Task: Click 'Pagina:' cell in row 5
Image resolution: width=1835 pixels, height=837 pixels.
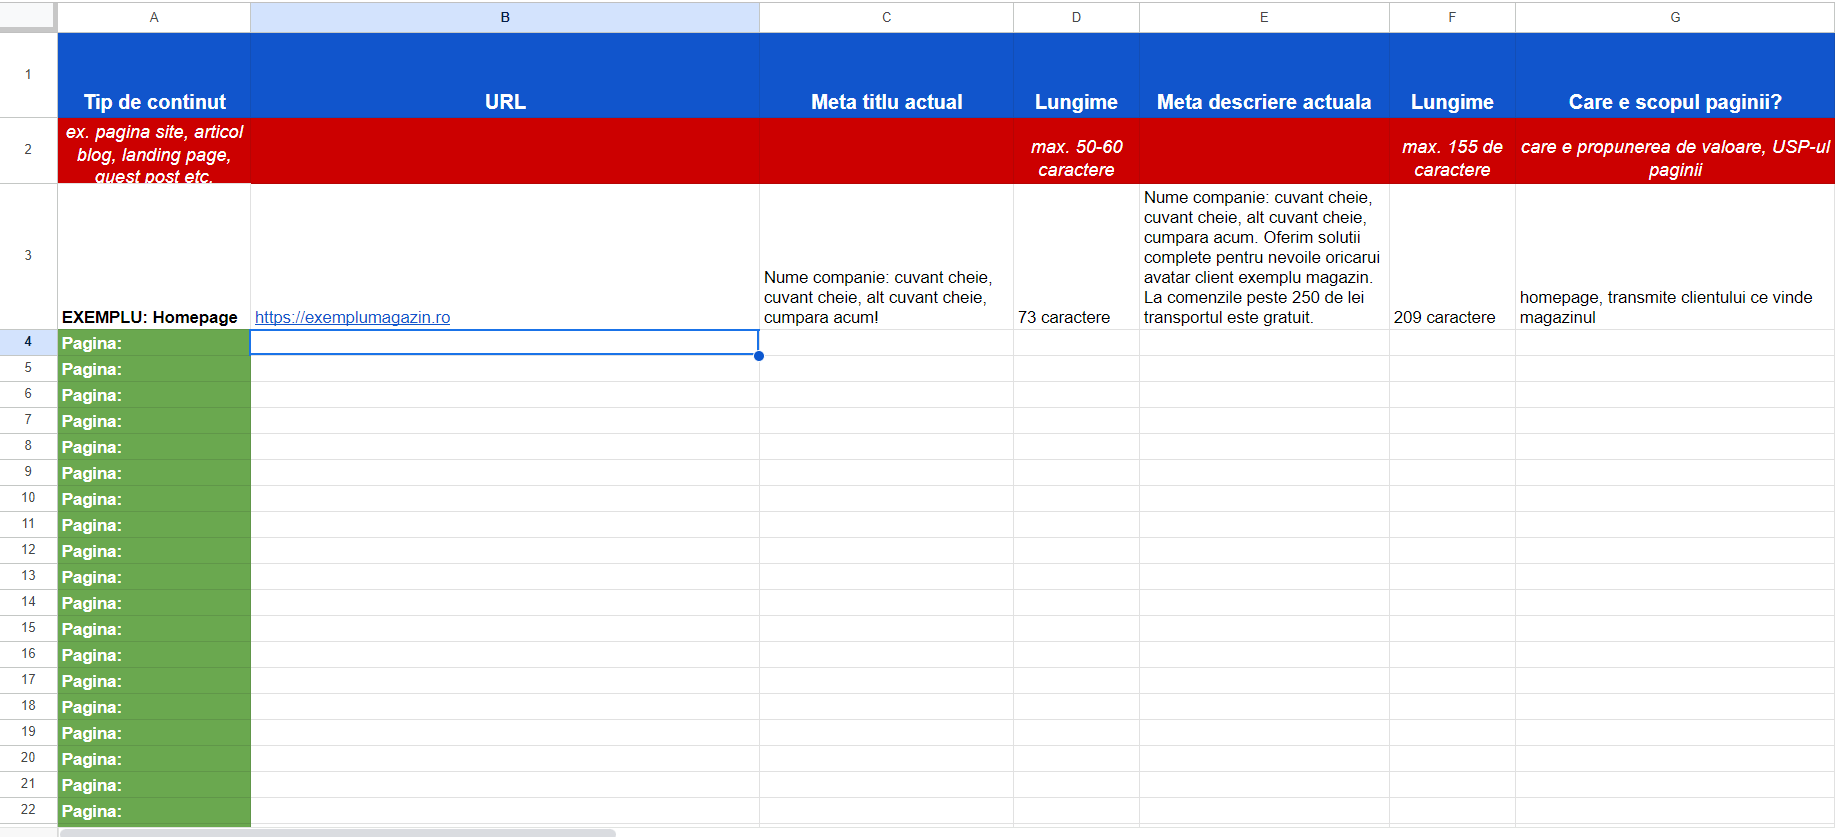Action: [154, 369]
